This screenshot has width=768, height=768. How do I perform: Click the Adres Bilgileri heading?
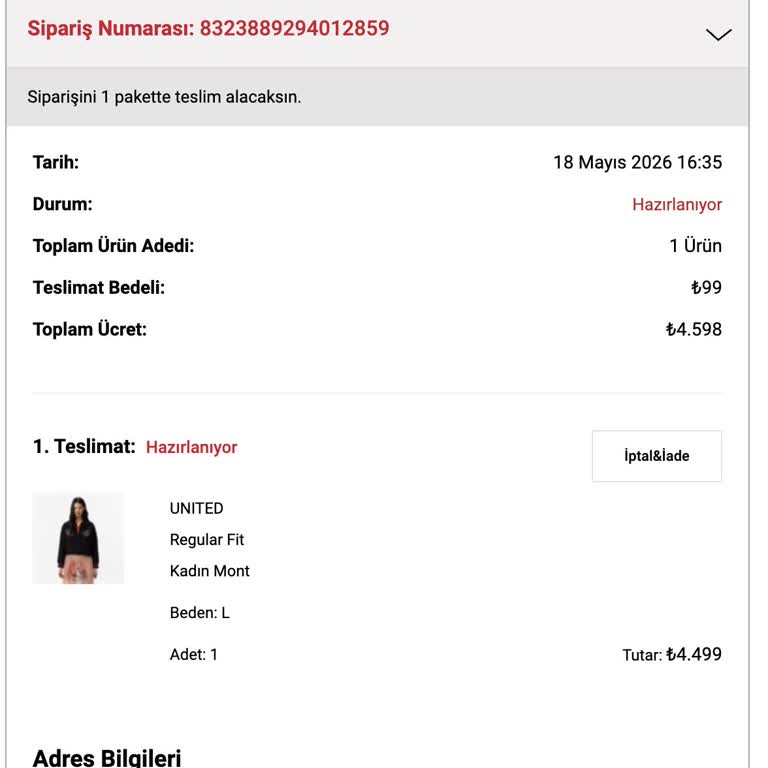pyautogui.click(x=107, y=757)
